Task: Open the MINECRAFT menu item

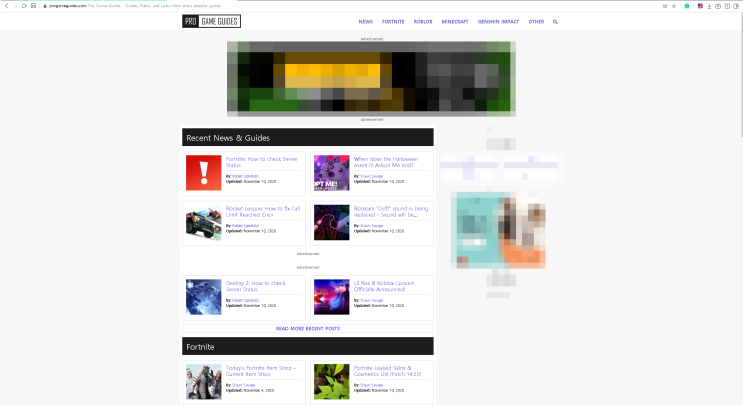Action: (x=455, y=22)
